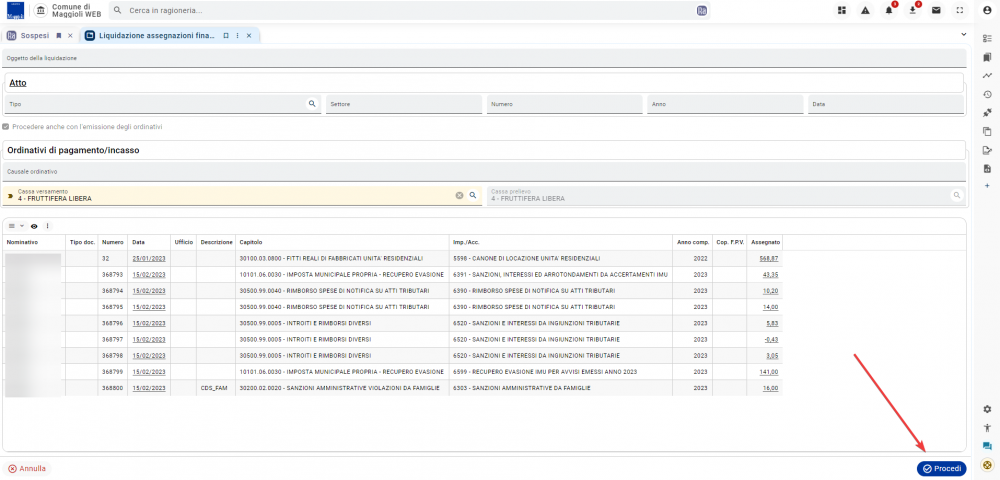Viewport: 1000px width, 480px height.
Task: Click the cookie icon at sidebar bottom
Action: point(987,465)
